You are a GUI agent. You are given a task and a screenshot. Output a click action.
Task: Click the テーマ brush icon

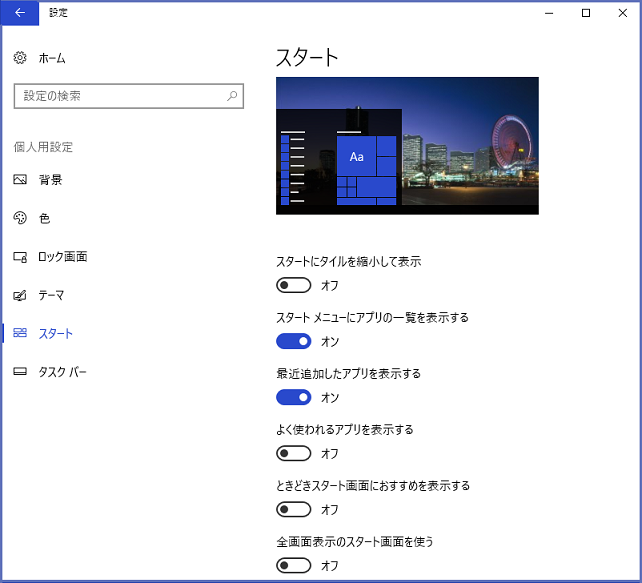point(20,295)
